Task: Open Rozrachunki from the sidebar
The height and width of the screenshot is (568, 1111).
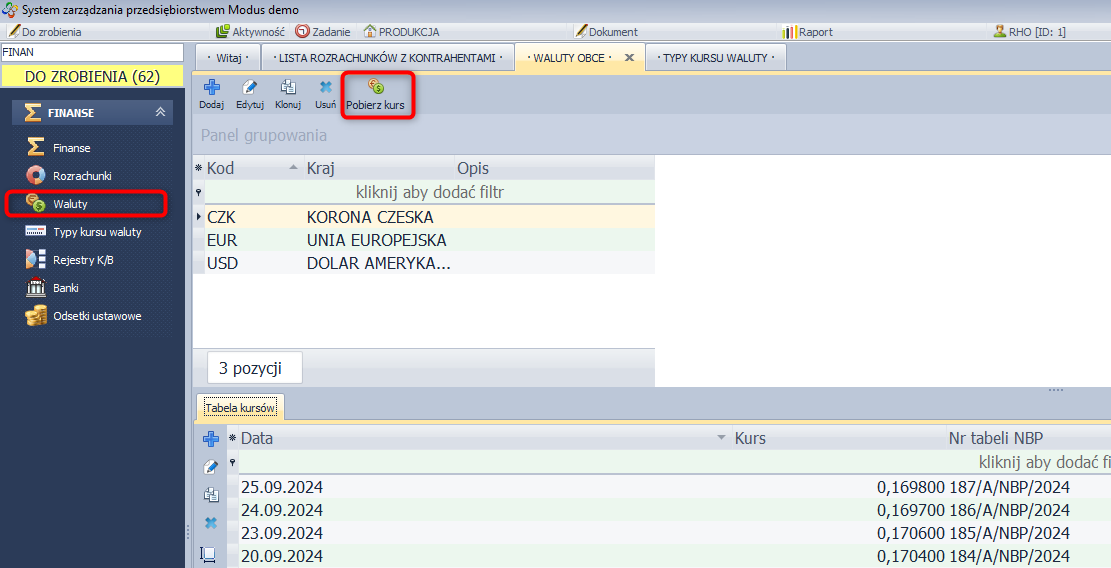Action: [82, 176]
